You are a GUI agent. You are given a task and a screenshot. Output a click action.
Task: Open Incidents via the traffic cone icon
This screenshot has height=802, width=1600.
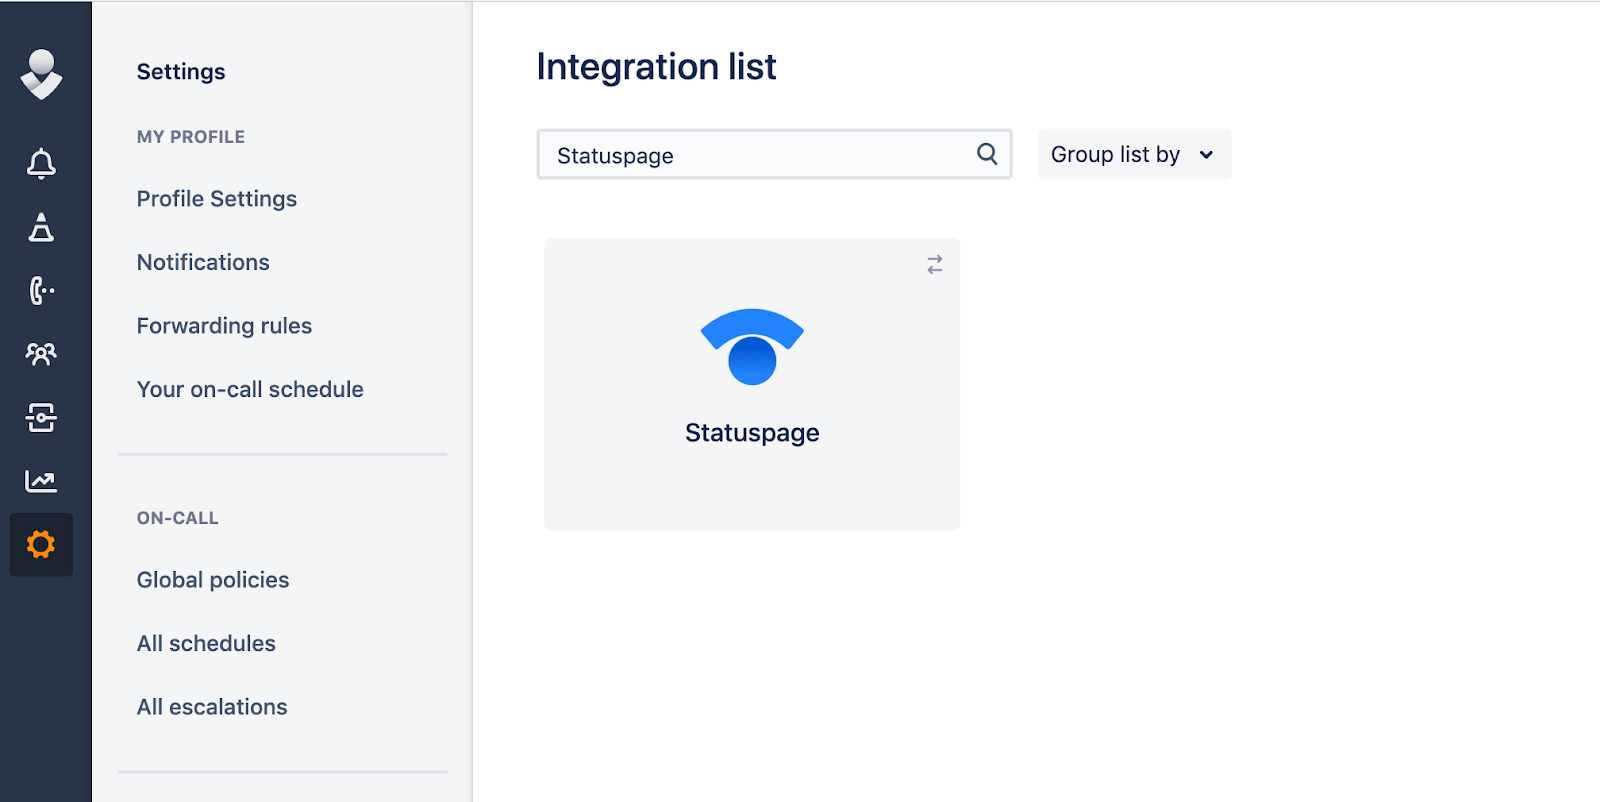(x=41, y=228)
